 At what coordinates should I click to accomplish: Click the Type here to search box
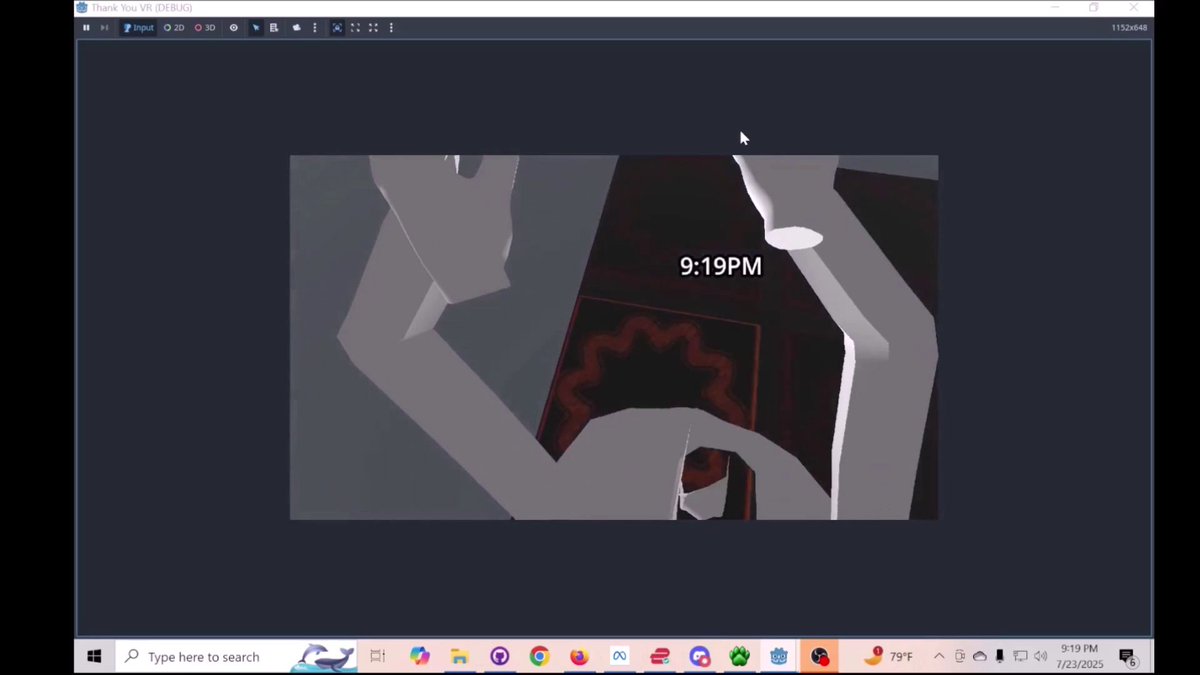point(230,656)
